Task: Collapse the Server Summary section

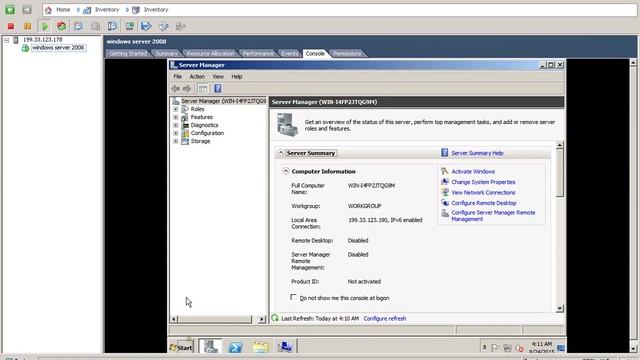Action: [281, 153]
